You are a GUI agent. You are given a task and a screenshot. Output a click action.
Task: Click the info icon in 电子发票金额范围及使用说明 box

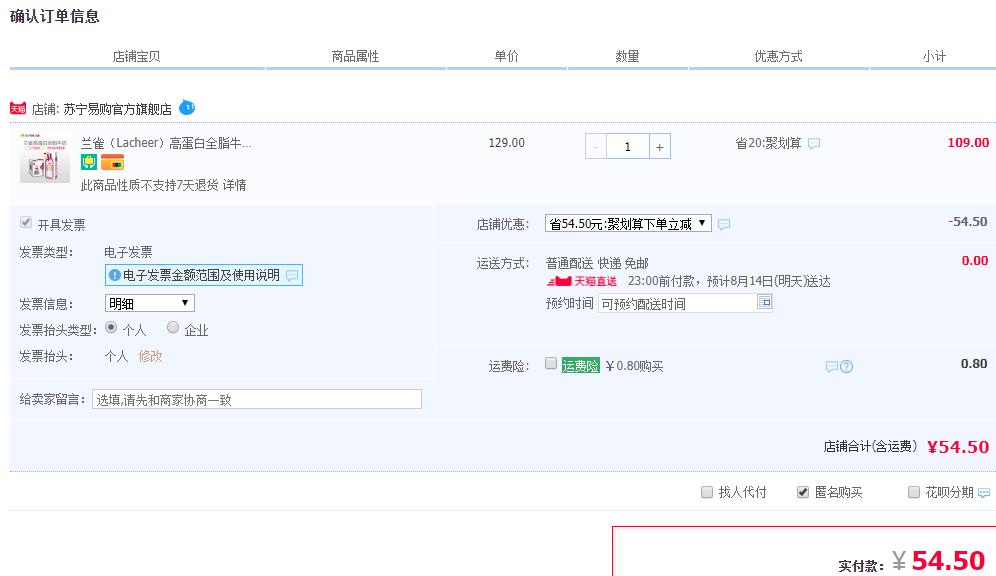click(114, 275)
